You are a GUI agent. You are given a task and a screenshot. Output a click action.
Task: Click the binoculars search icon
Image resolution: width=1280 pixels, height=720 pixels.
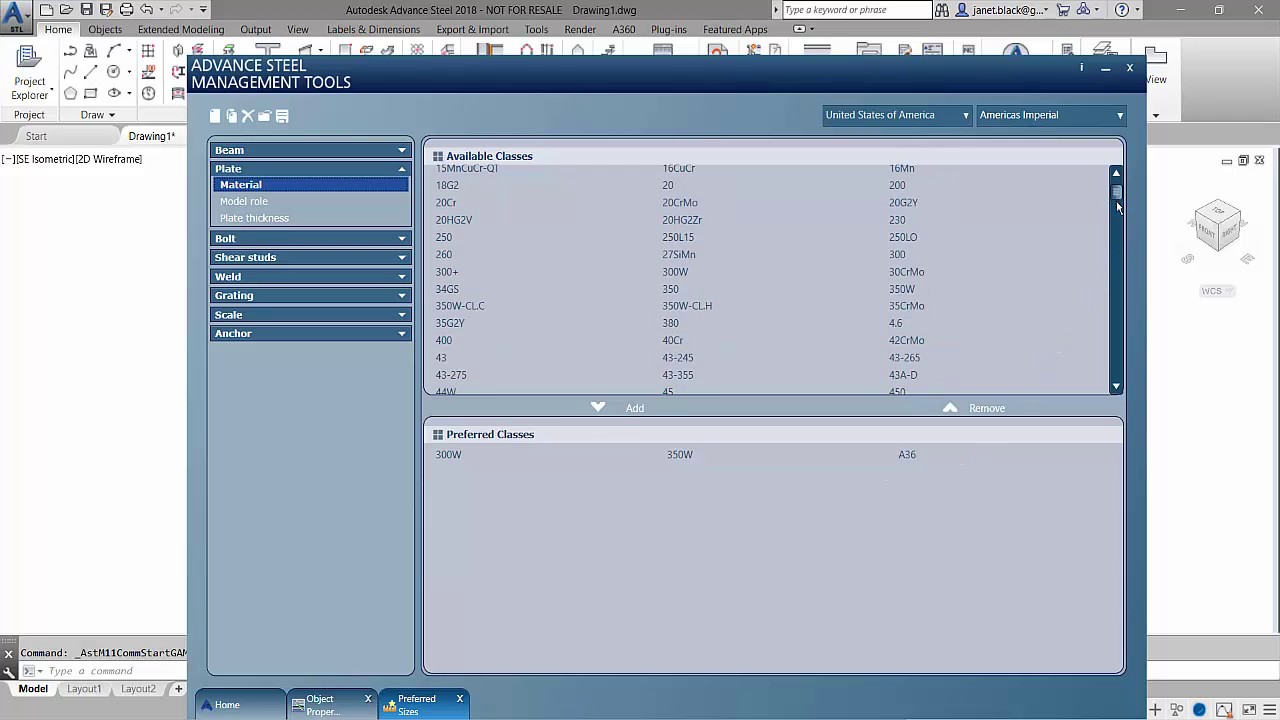coord(942,10)
